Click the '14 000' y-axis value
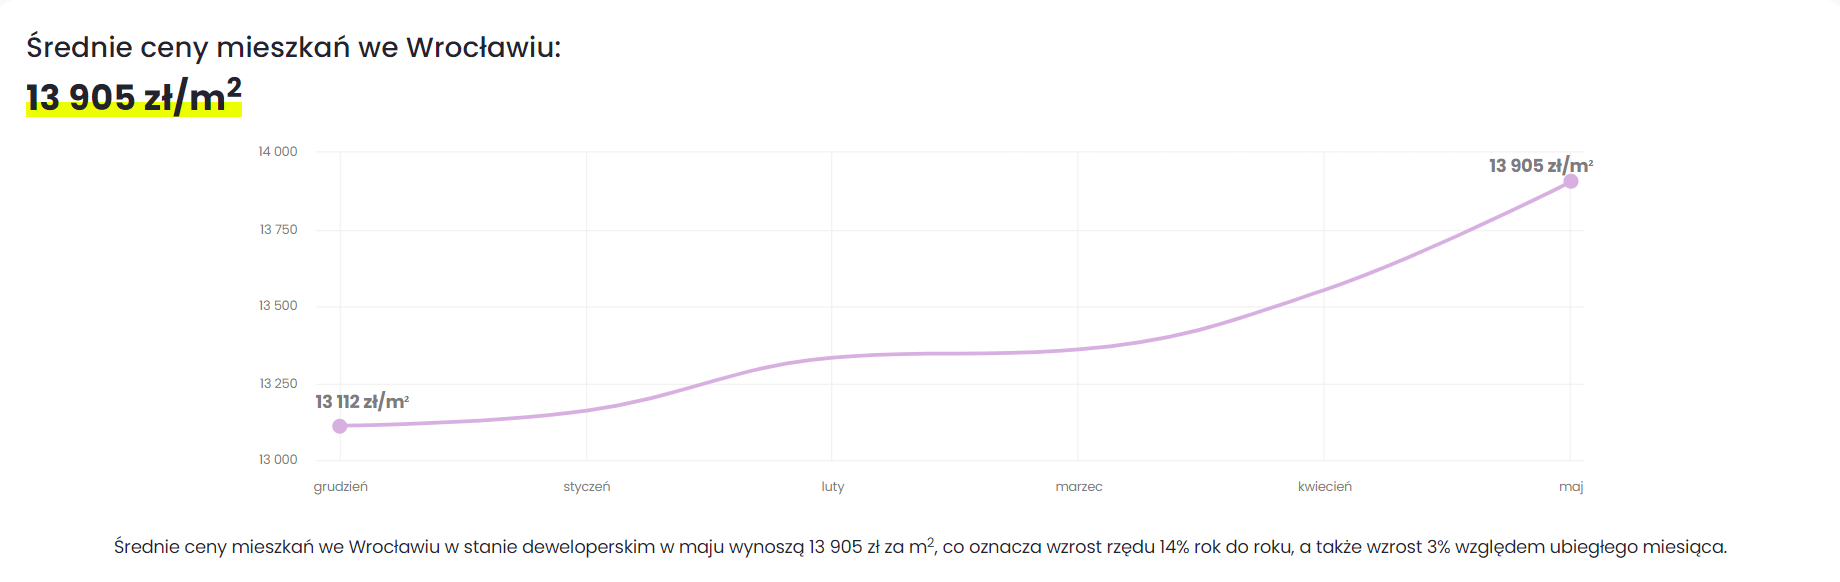This screenshot has width=1840, height=582. (278, 152)
